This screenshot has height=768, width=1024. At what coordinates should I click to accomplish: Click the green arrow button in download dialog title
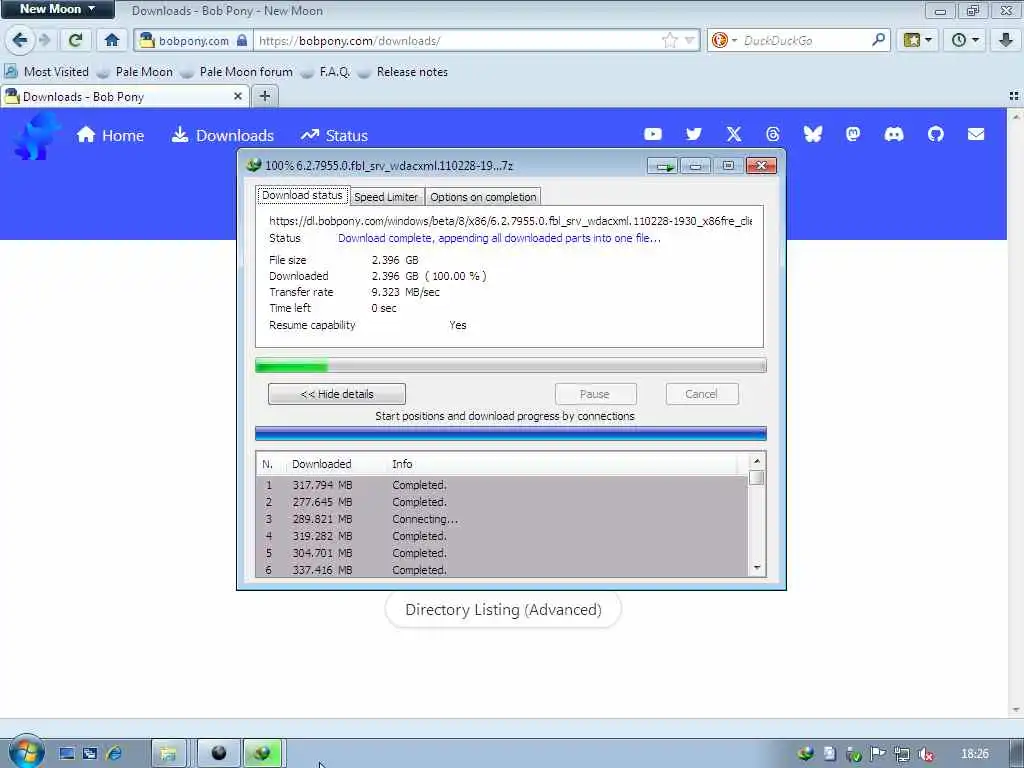[664, 167]
